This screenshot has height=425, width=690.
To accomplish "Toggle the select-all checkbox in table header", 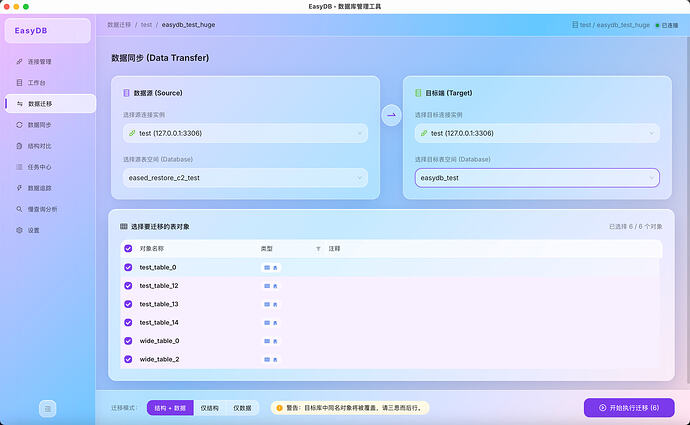I will coord(128,249).
